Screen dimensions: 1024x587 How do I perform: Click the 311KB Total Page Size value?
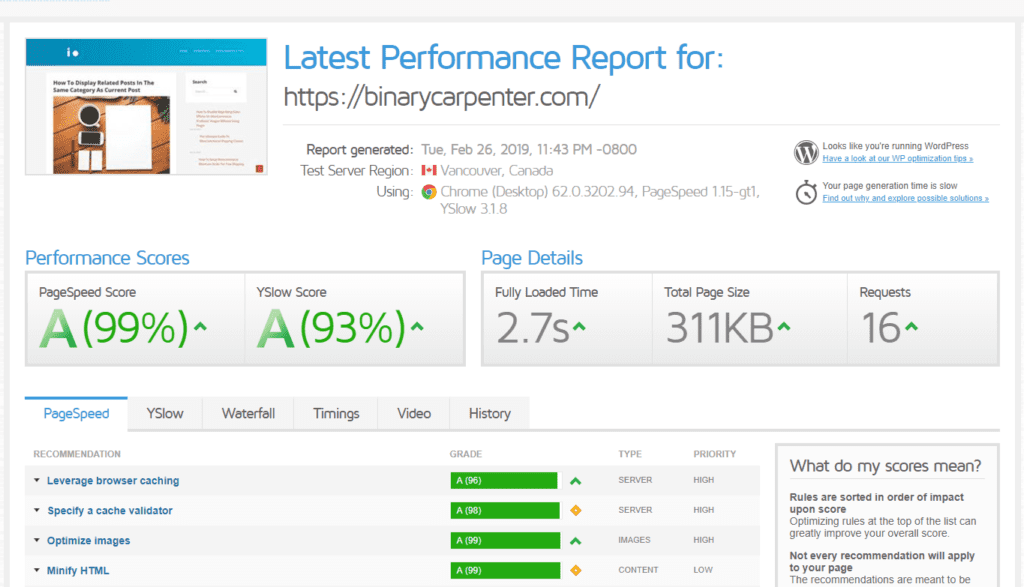719,327
